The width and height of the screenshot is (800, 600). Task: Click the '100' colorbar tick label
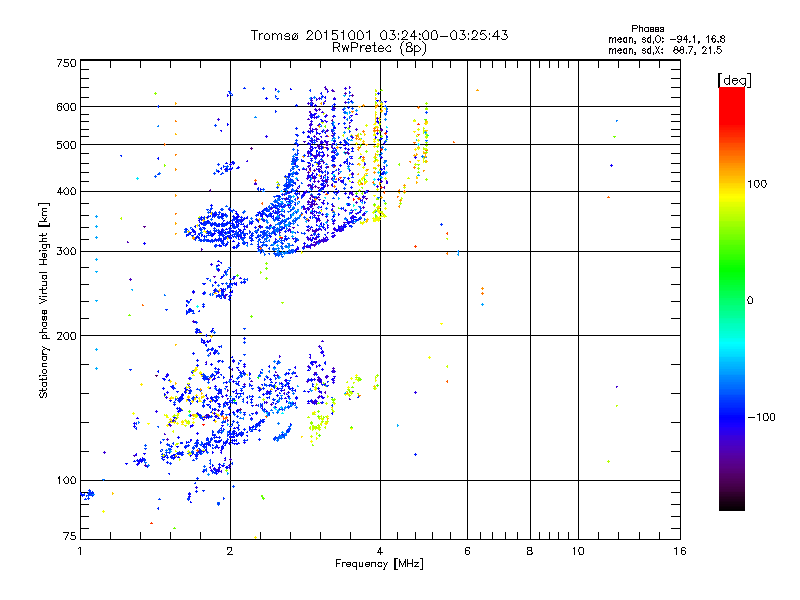tap(757, 184)
